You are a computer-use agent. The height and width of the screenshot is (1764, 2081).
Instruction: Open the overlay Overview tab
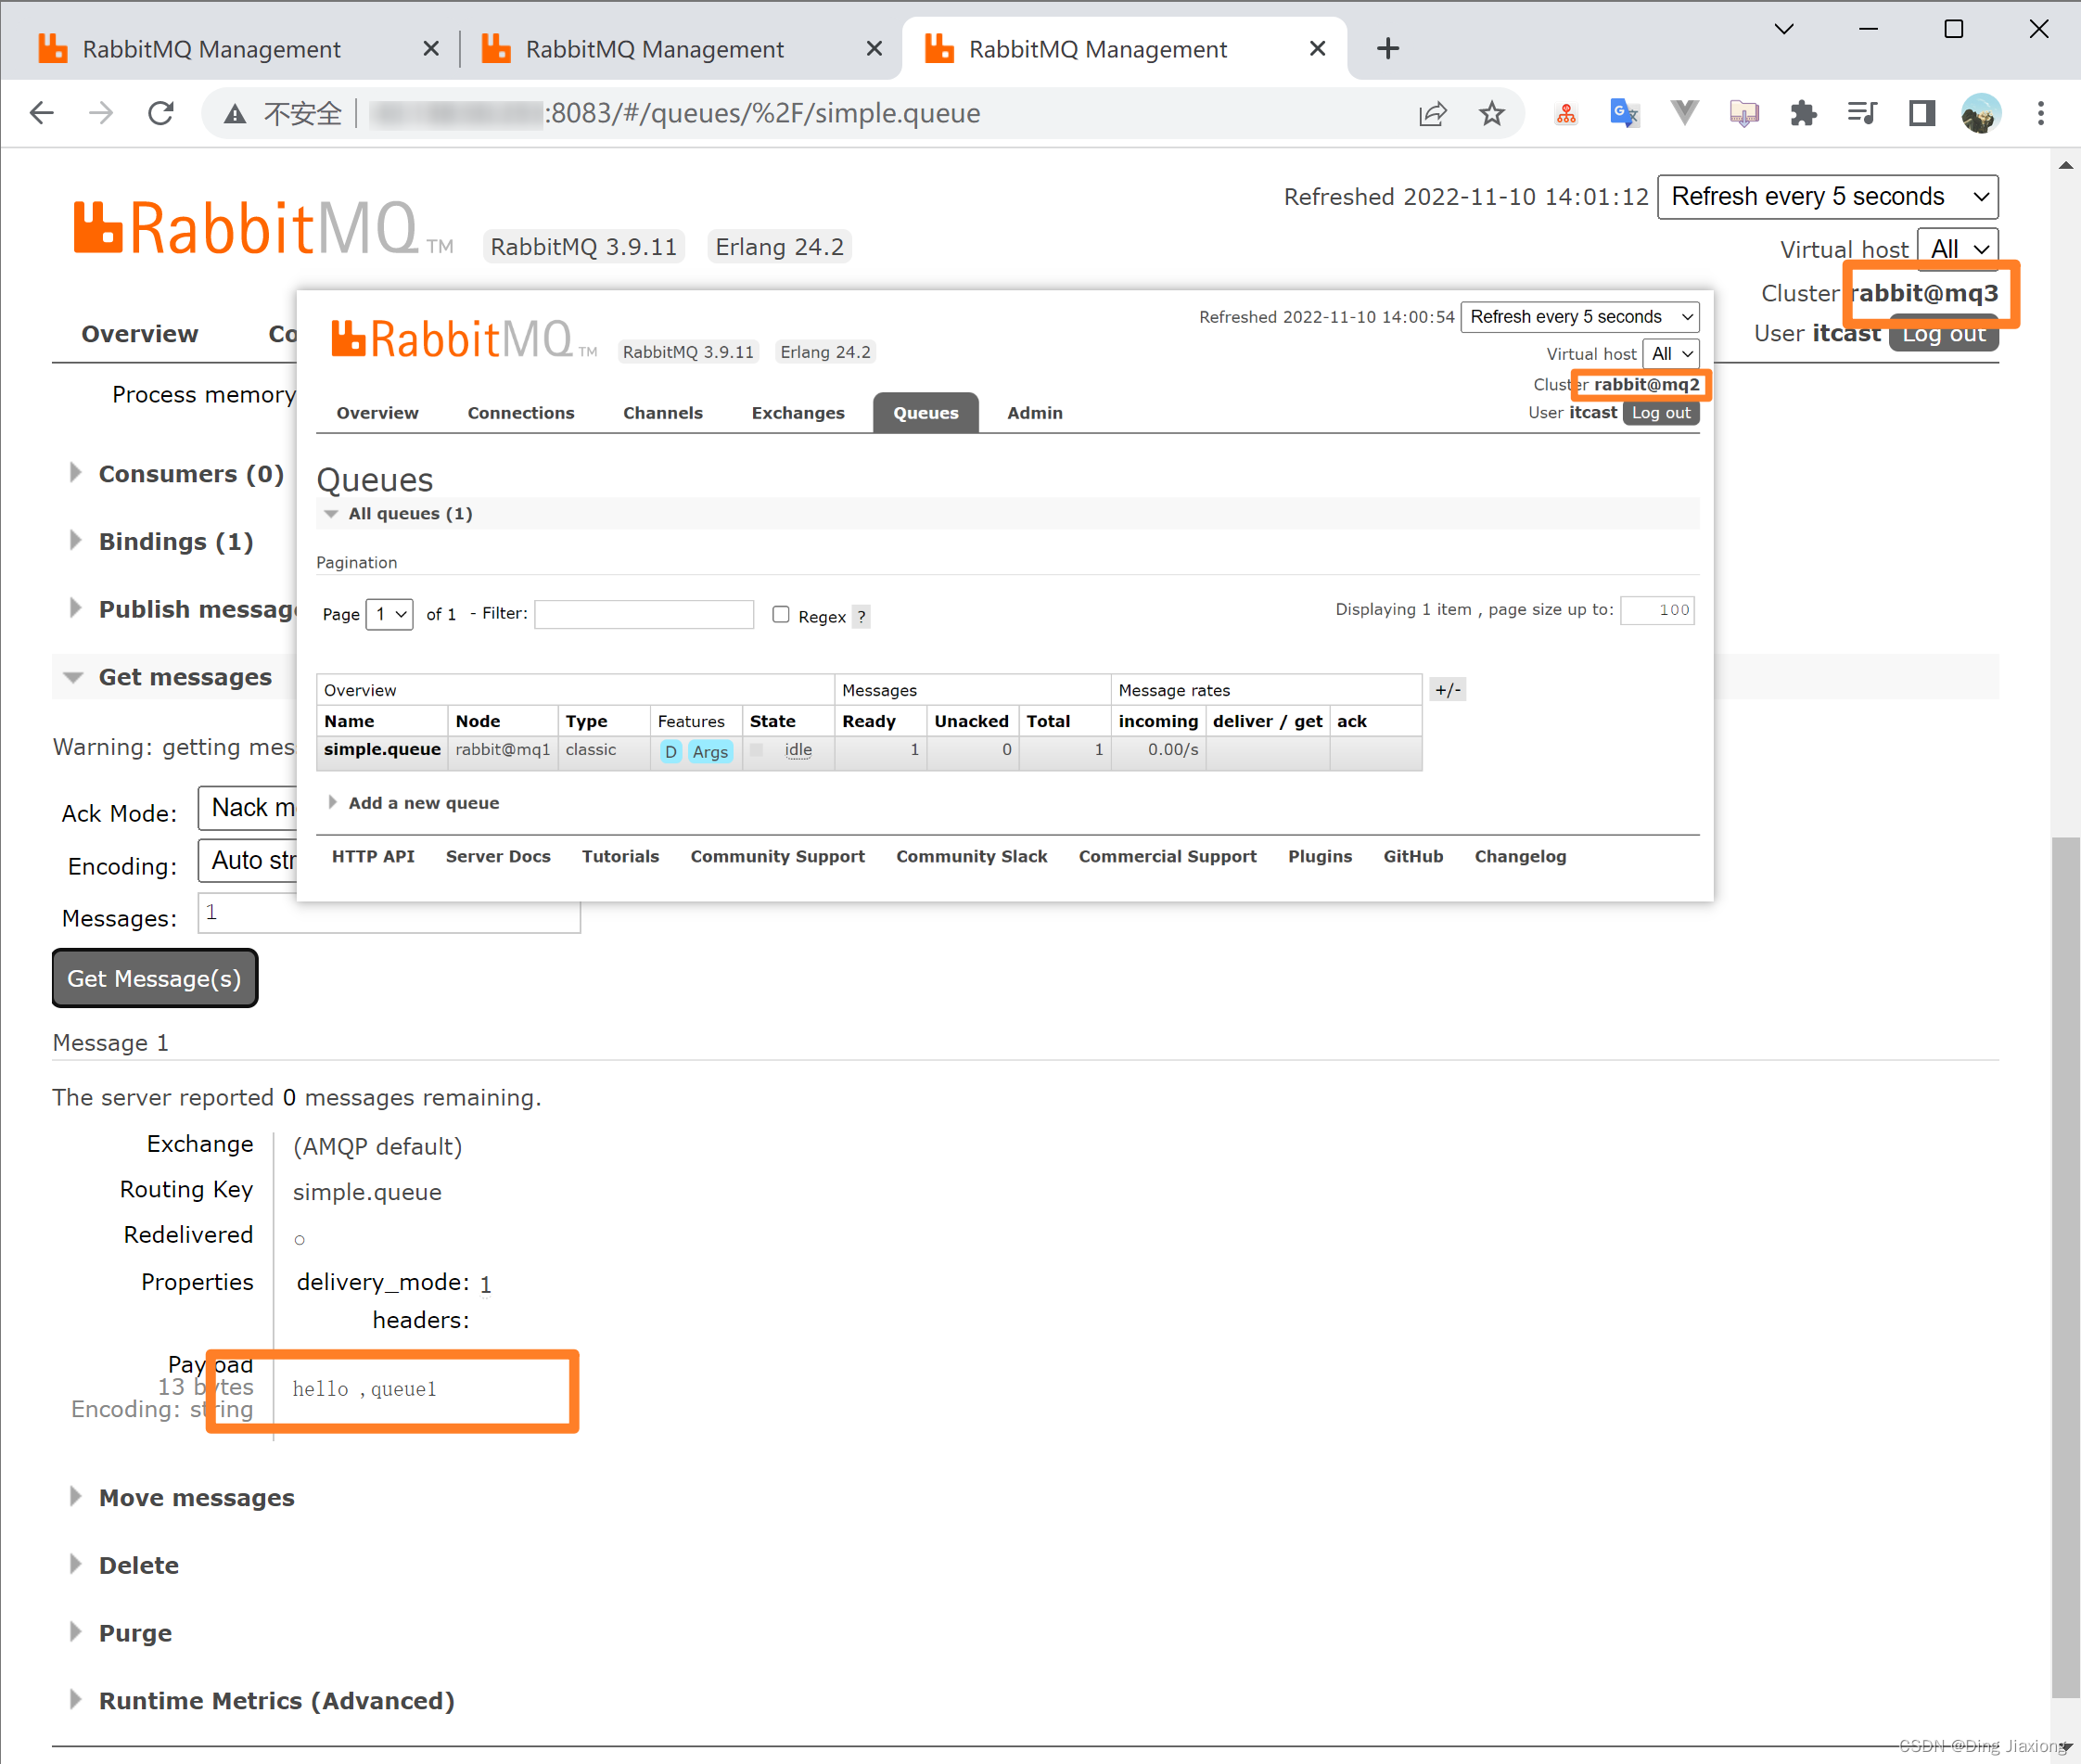[378, 413]
